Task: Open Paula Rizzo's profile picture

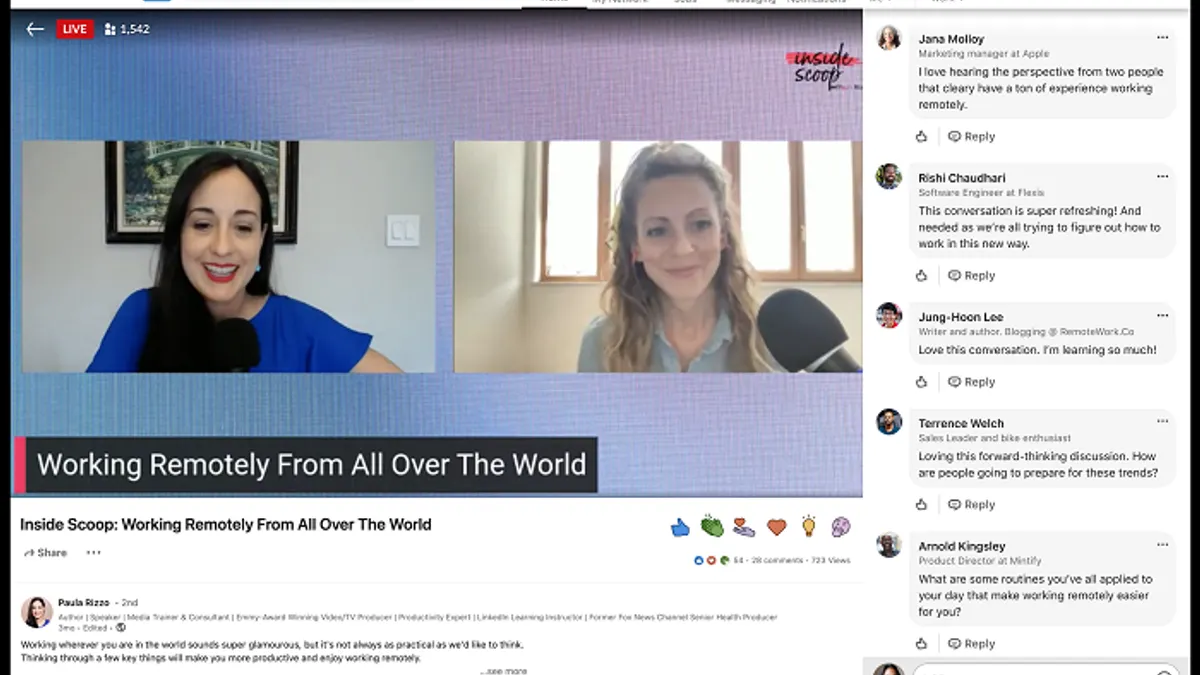Action: point(37,611)
